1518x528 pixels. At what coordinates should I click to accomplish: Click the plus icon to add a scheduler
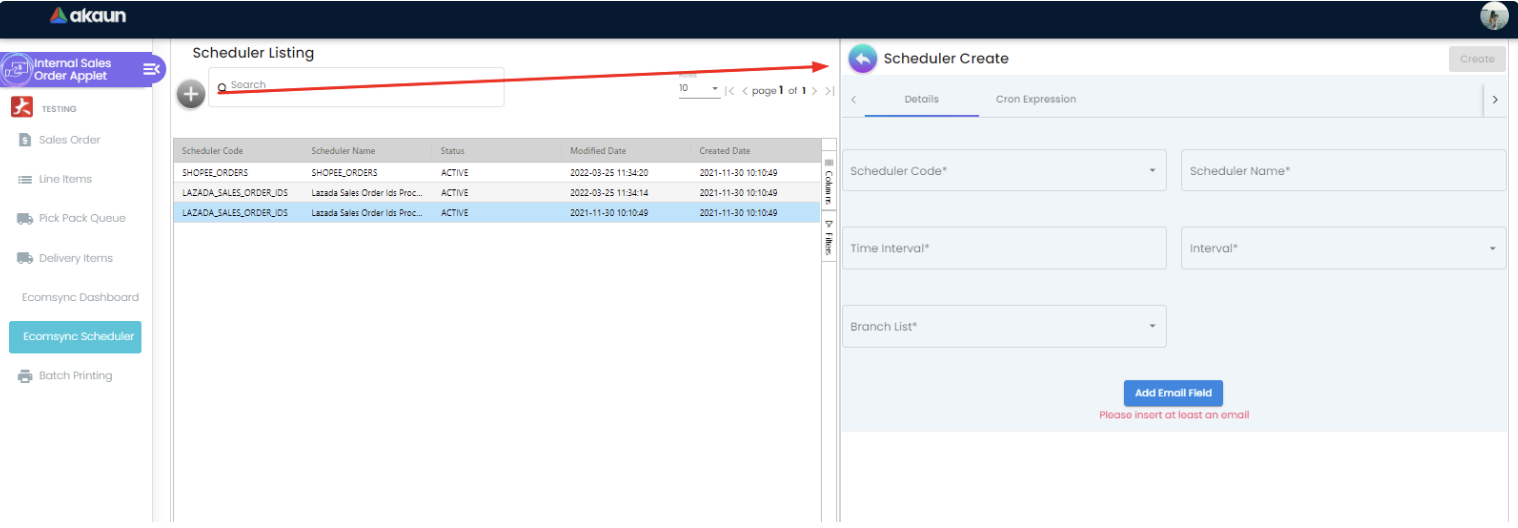[191, 94]
